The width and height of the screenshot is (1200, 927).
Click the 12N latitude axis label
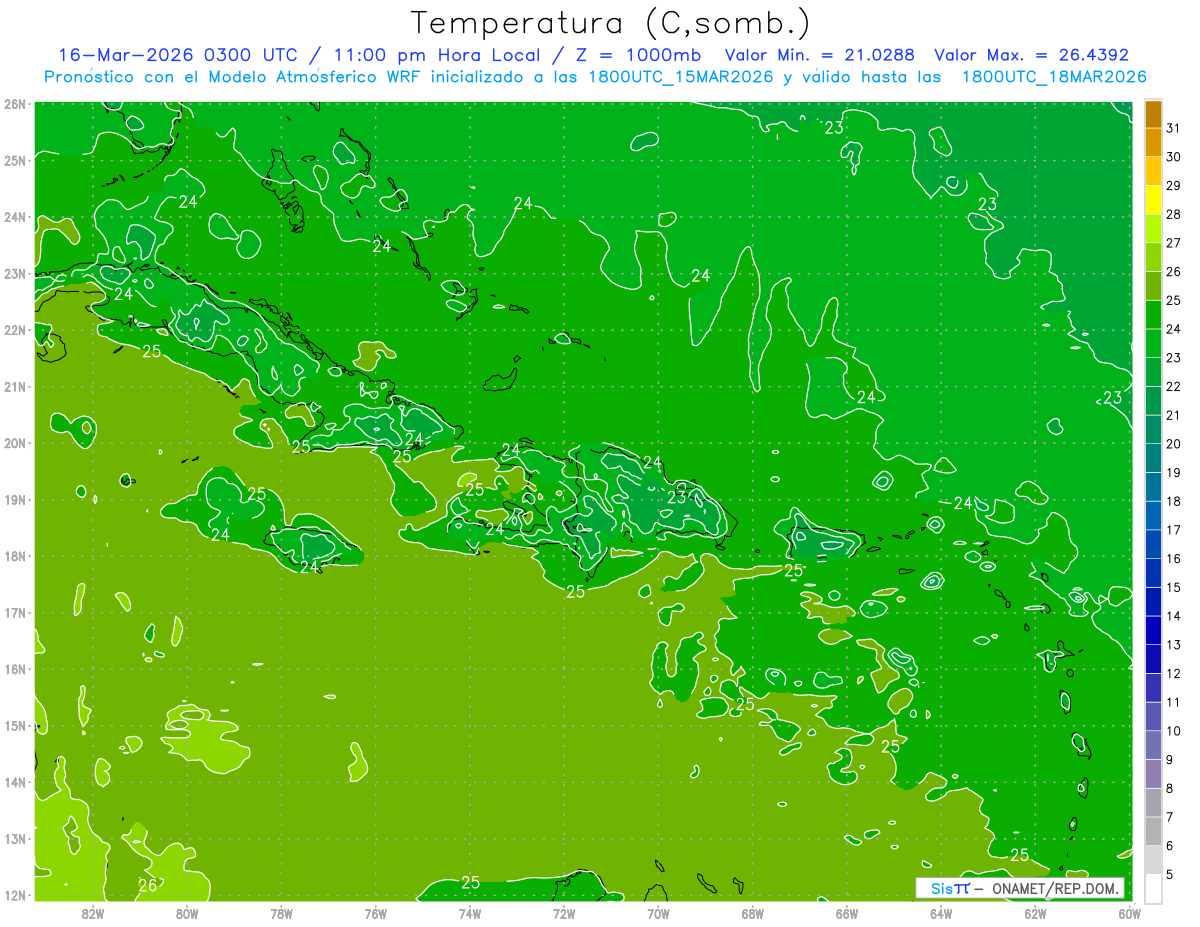pos(14,895)
